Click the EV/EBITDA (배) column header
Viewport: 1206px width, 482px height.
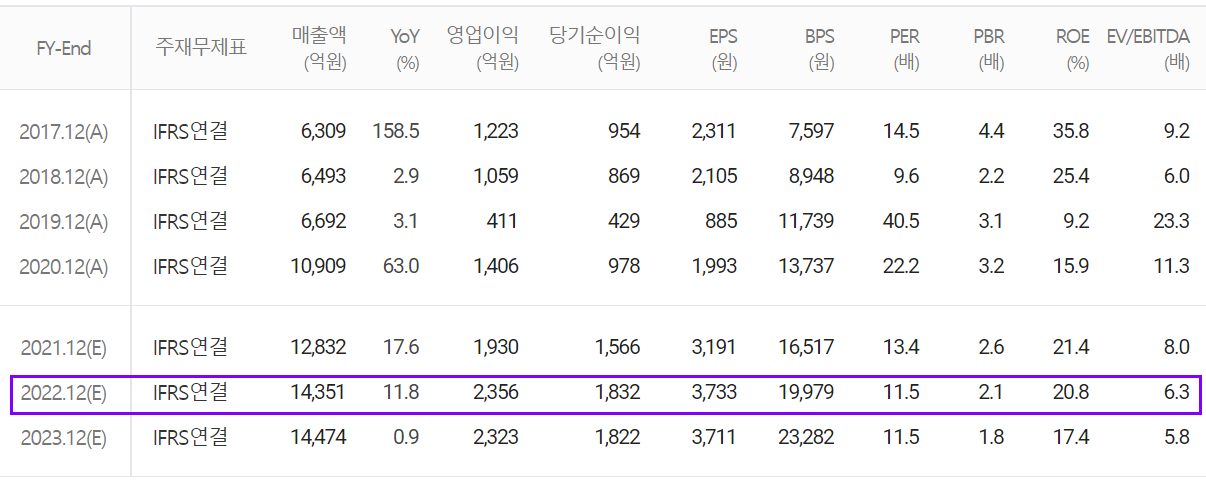(x=1148, y=48)
